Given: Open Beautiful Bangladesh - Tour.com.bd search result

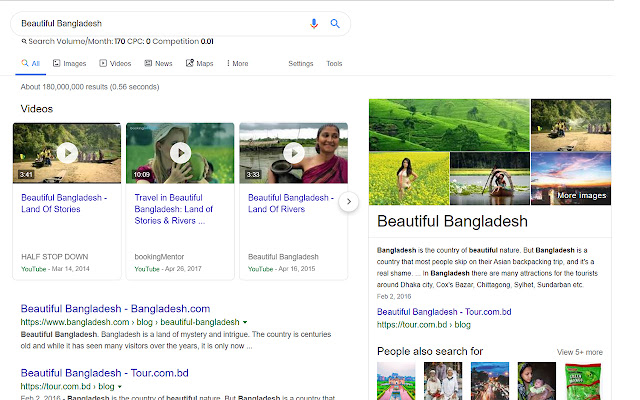Looking at the screenshot, I should 104,373.
